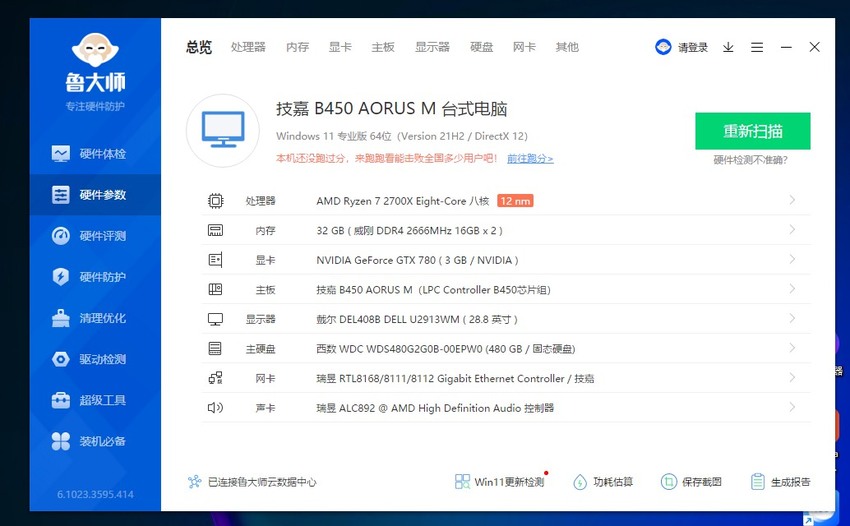The width and height of the screenshot is (850, 526).
Task: Expand the 内存 row chevron
Action: pos(792,229)
